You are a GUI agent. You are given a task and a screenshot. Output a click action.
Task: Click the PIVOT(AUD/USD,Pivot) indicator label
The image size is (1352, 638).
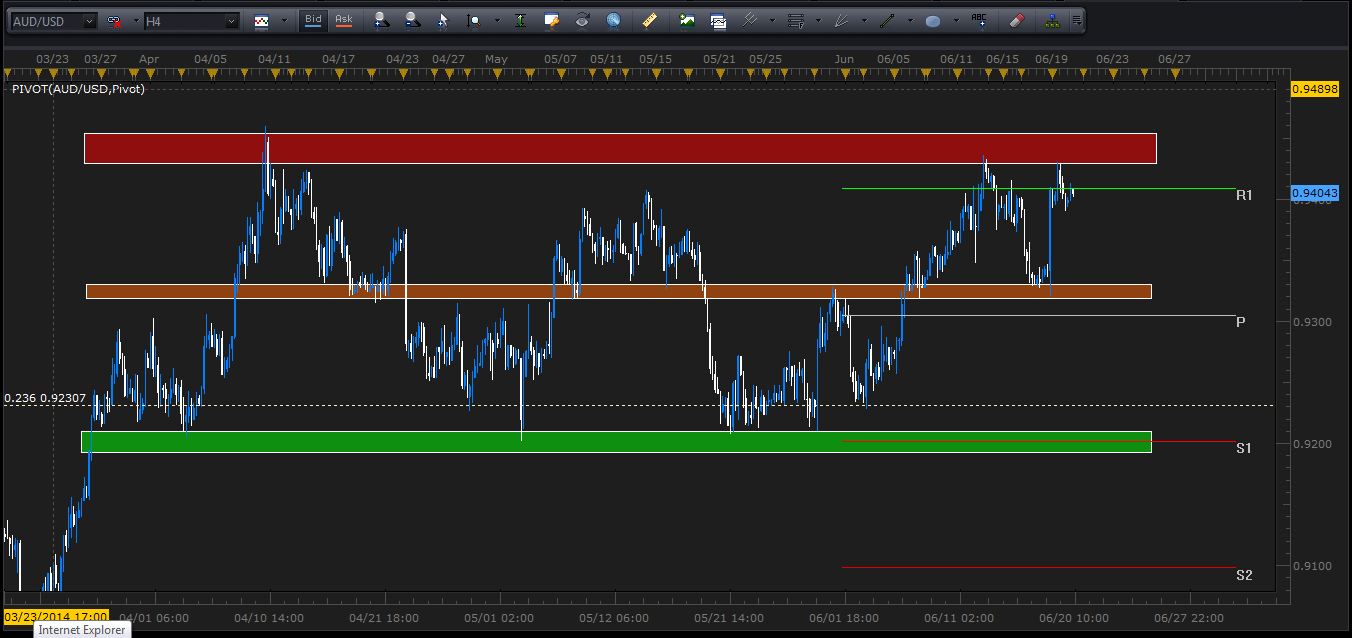click(78, 89)
